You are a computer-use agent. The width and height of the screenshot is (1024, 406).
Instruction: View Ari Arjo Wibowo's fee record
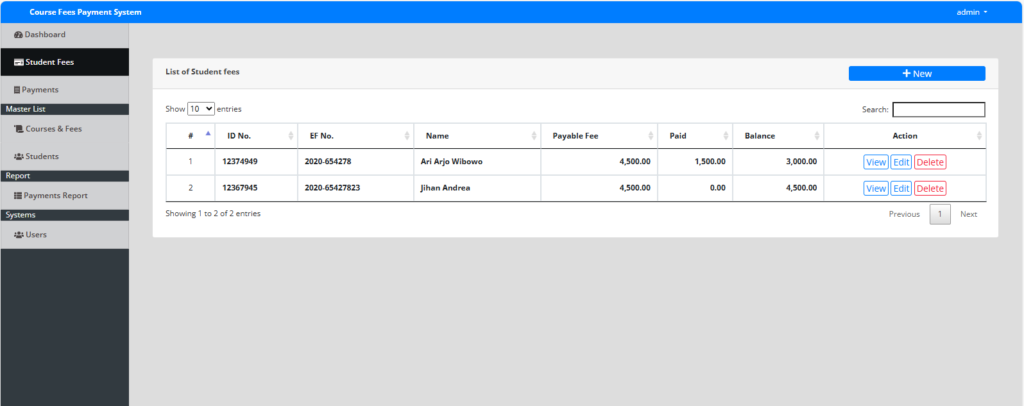[x=875, y=162]
